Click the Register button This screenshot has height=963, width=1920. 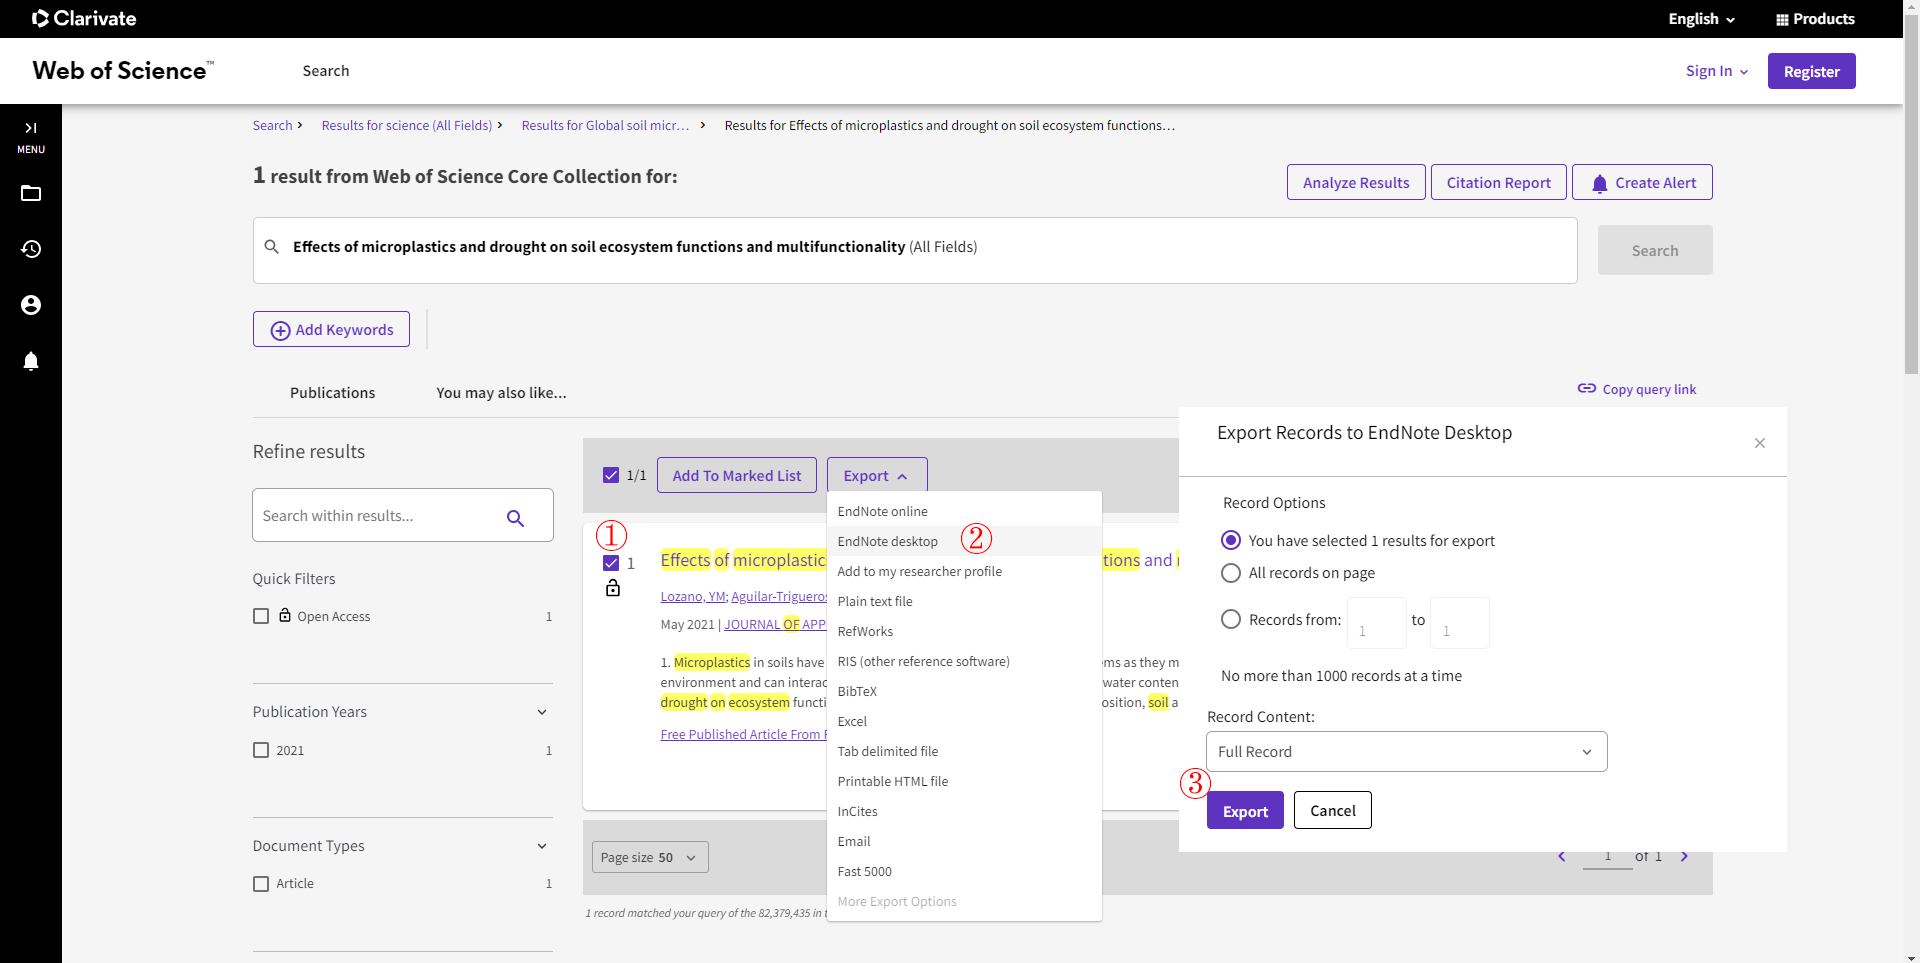(x=1811, y=71)
